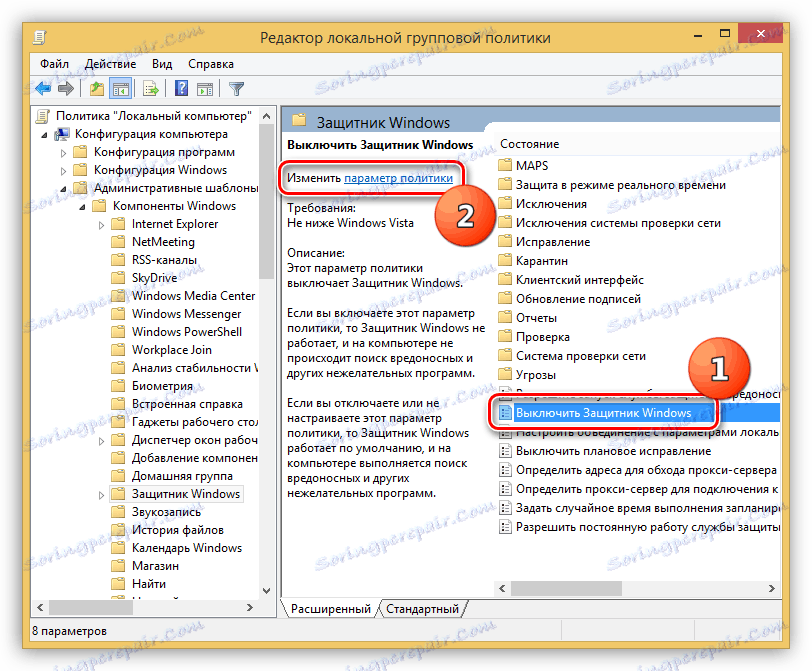Screen dimensions: 812x671
Task: Click the Исключения folder icon
Action: pos(504,204)
